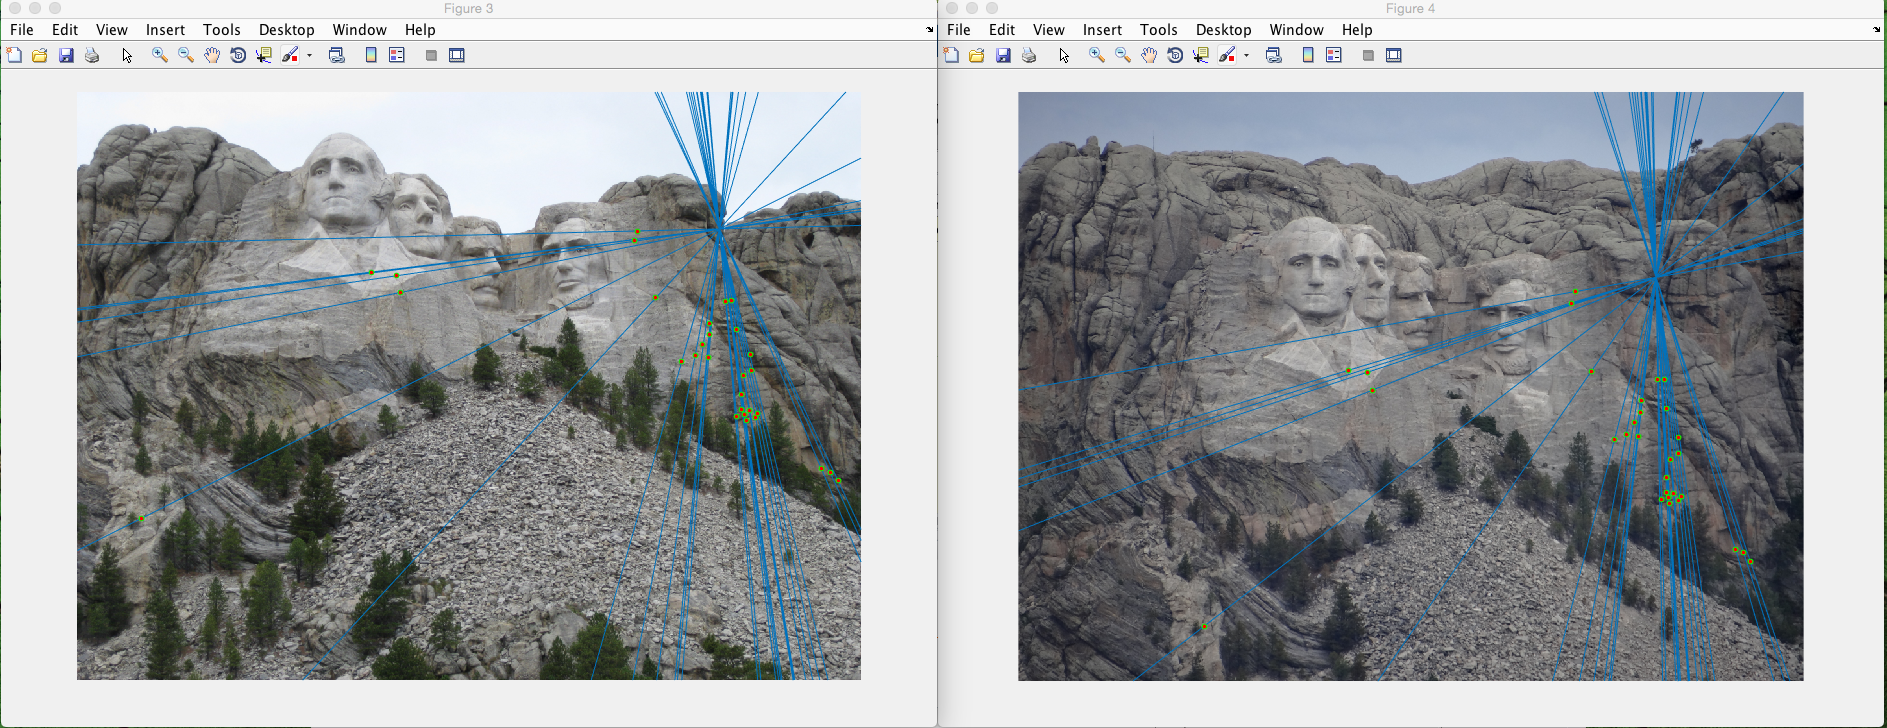Click Print Figure icon in Figure 4
Viewport: 1887px width, 728px height.
pyautogui.click(x=1029, y=55)
